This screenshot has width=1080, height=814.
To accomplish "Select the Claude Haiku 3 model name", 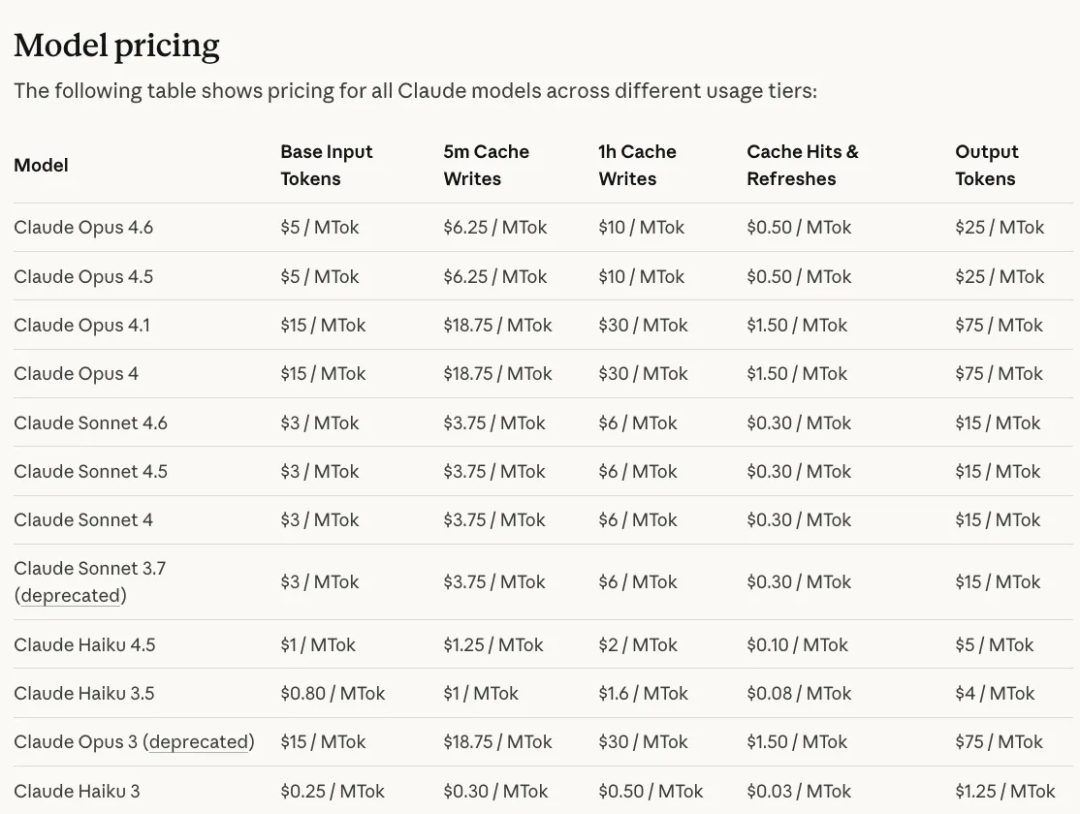I will [77, 791].
